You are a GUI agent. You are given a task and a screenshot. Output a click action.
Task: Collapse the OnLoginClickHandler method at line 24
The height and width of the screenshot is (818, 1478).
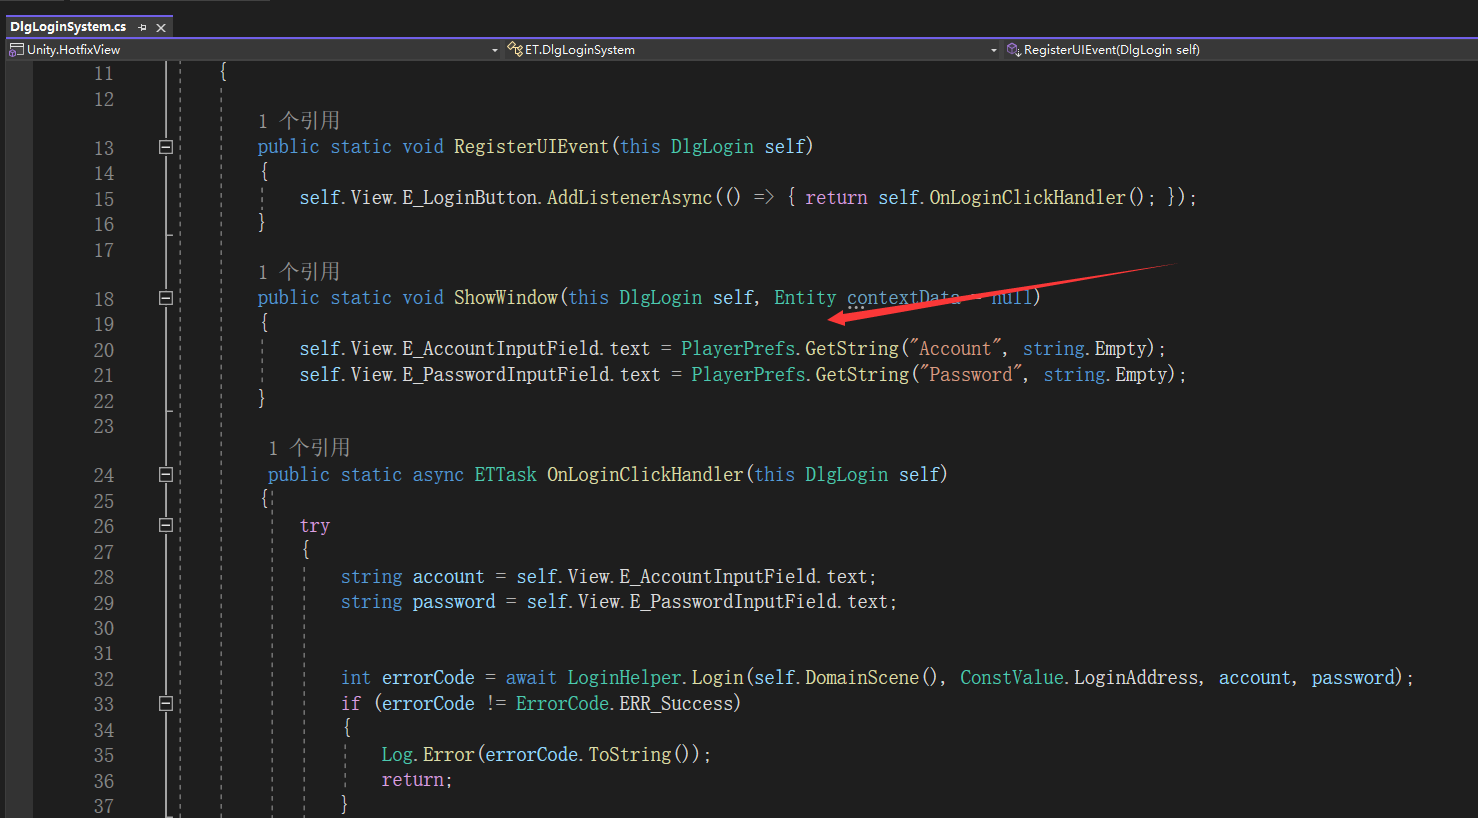166,475
